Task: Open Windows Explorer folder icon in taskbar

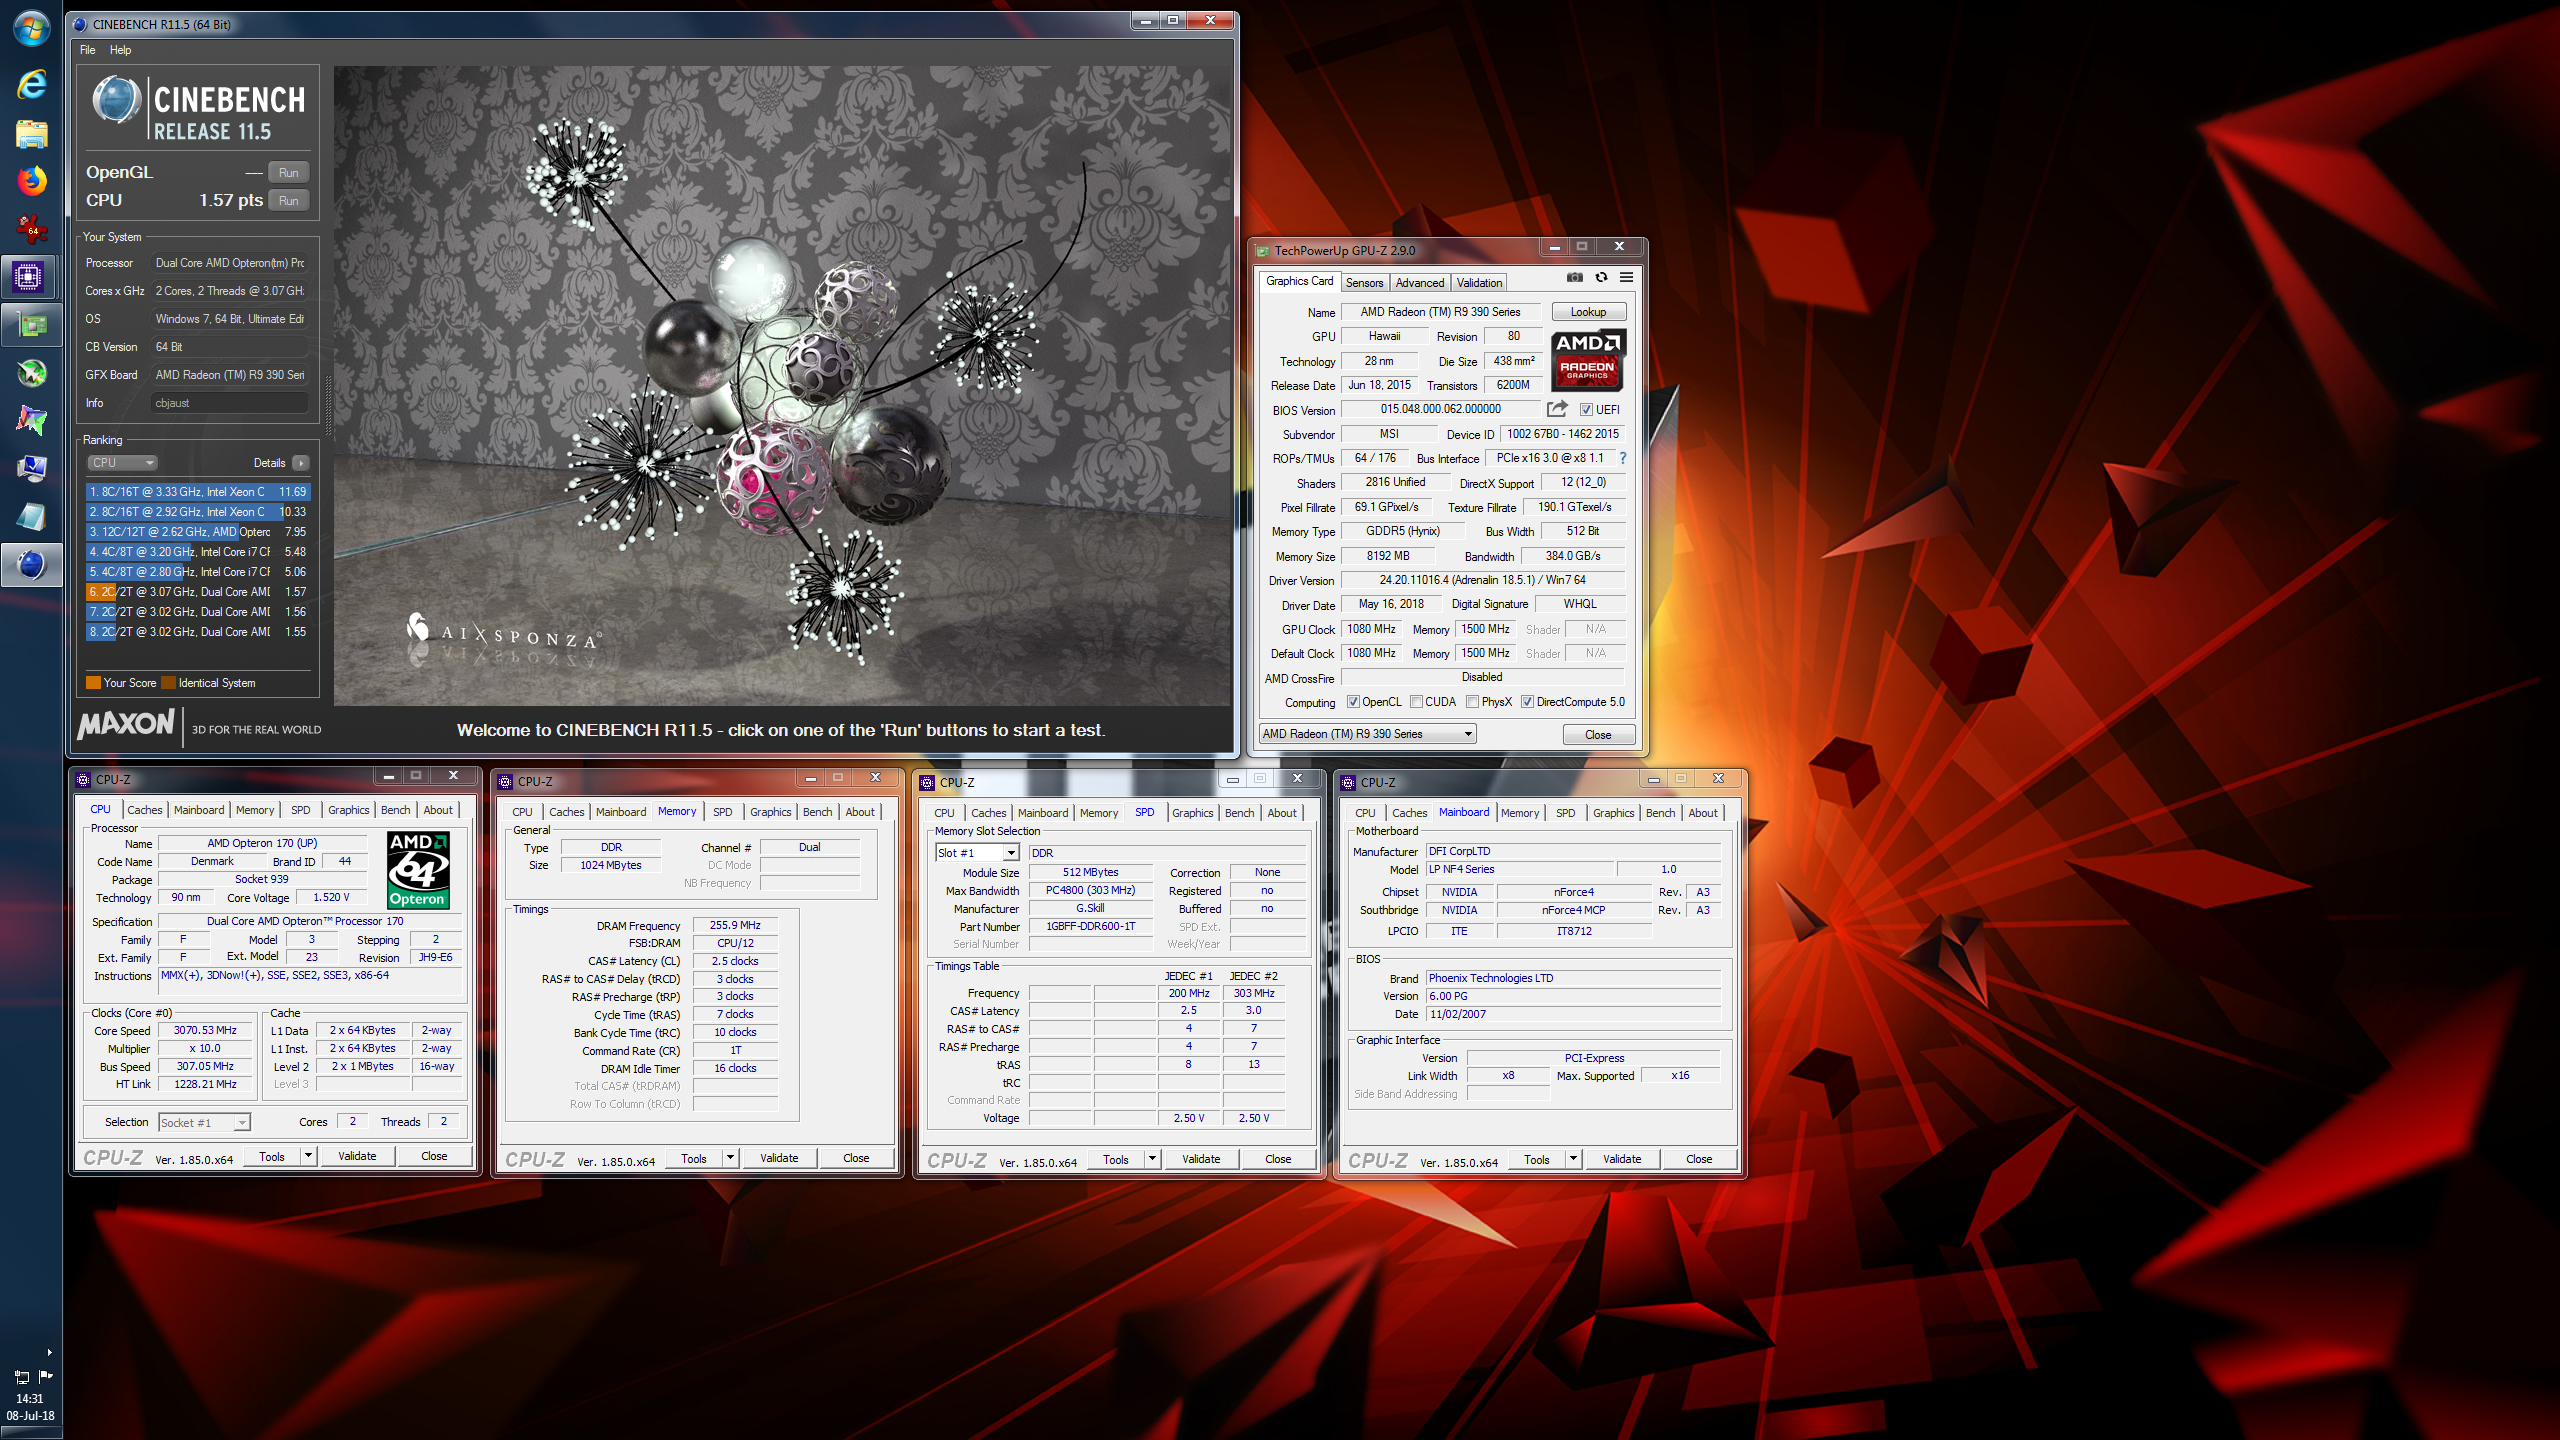Action: (x=31, y=133)
